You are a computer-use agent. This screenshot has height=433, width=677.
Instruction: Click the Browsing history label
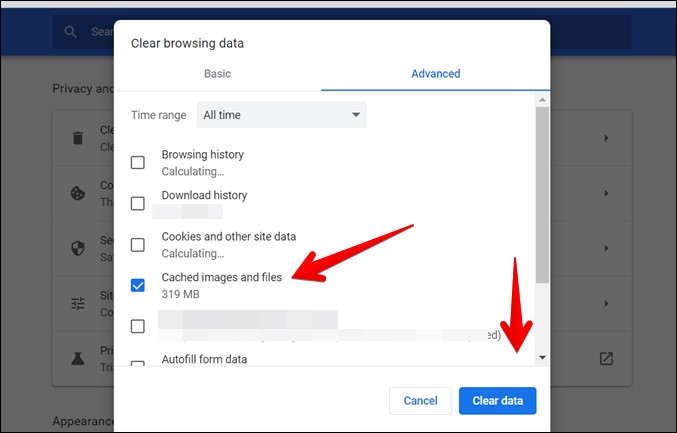pyautogui.click(x=202, y=155)
